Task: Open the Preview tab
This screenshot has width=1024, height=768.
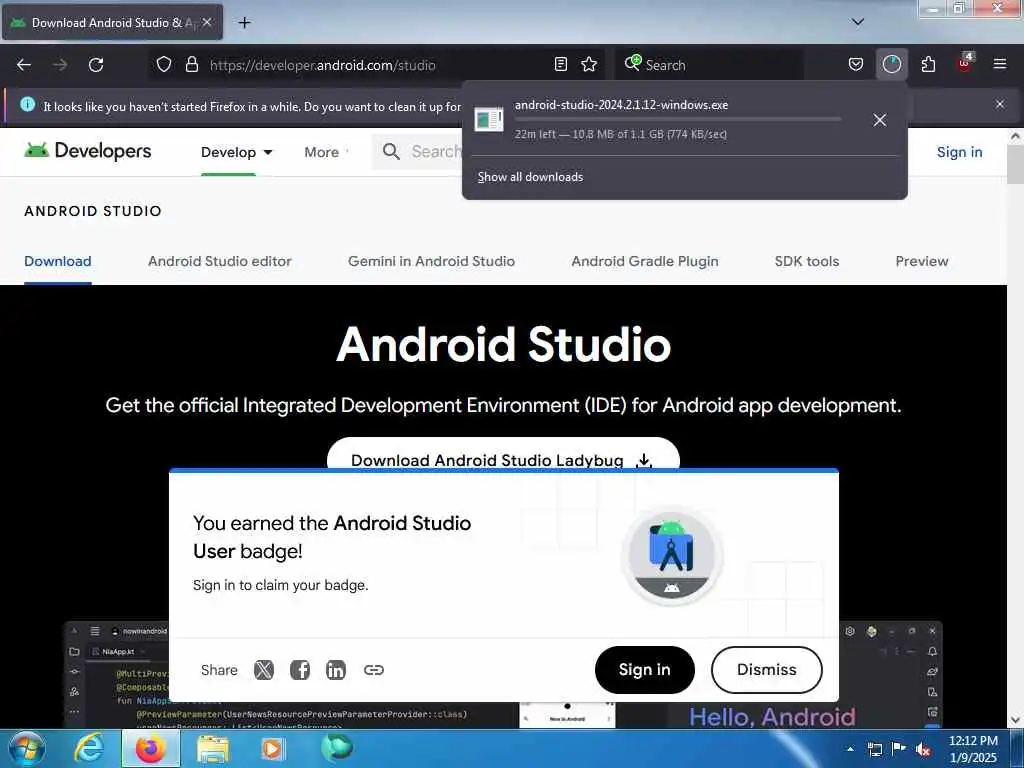Action: pyautogui.click(x=921, y=261)
